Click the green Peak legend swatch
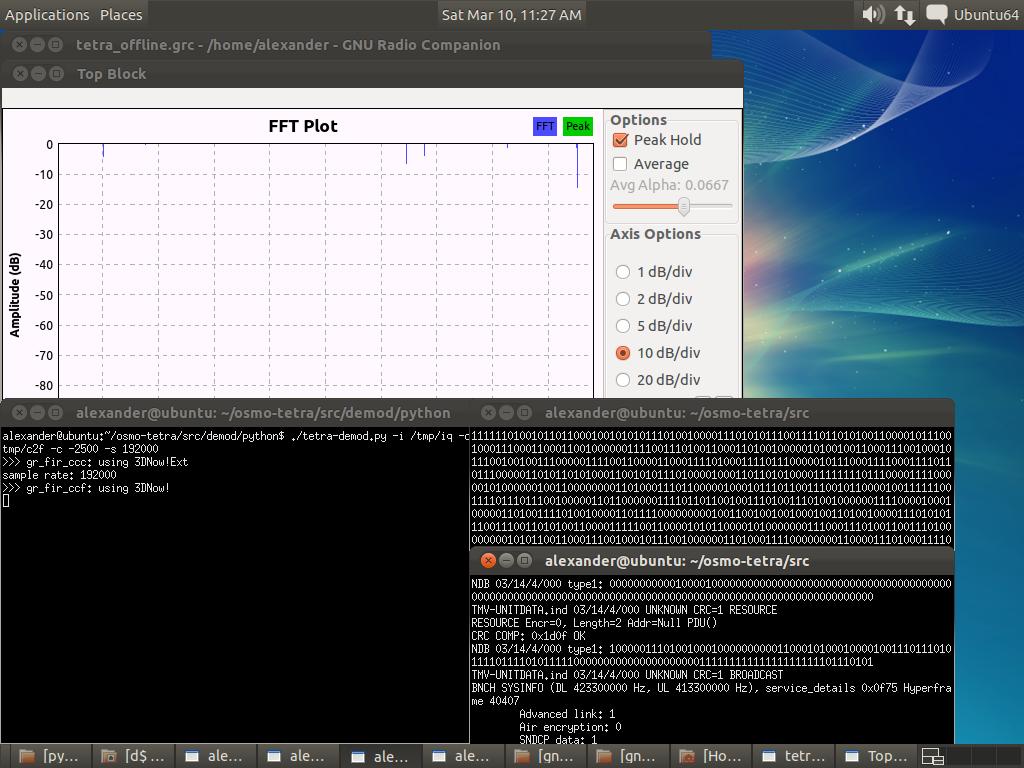Image resolution: width=1024 pixels, height=768 pixels. point(578,126)
